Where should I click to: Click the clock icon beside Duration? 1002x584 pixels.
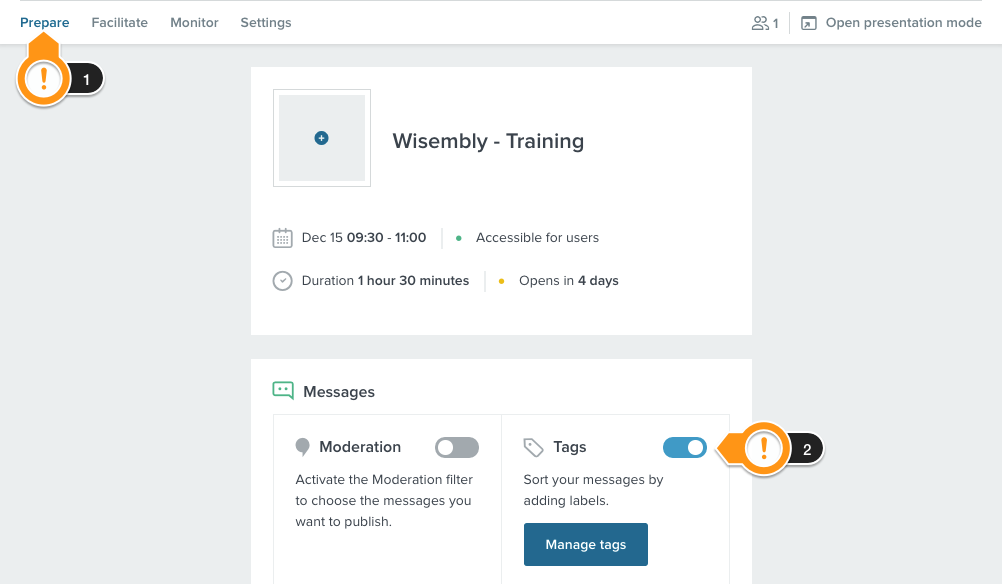(x=282, y=281)
